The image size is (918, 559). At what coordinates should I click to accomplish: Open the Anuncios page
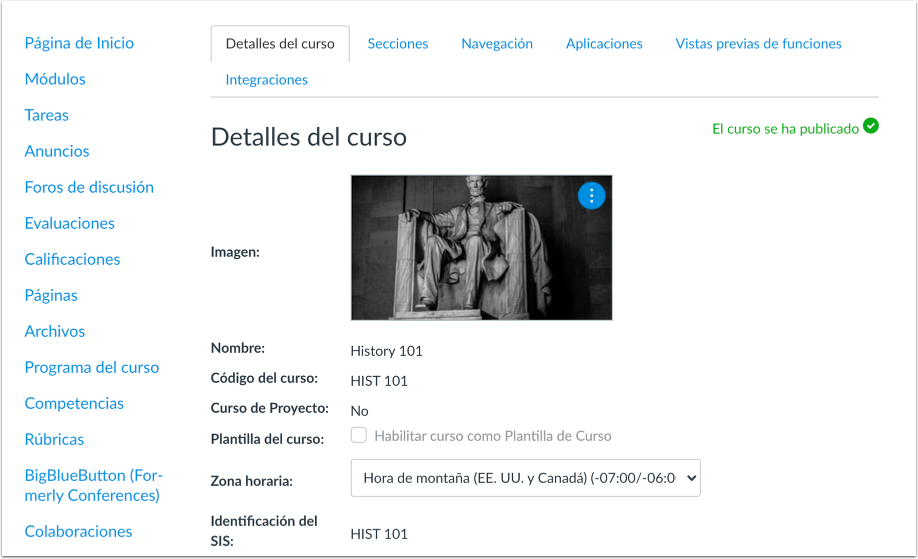click(x=57, y=152)
